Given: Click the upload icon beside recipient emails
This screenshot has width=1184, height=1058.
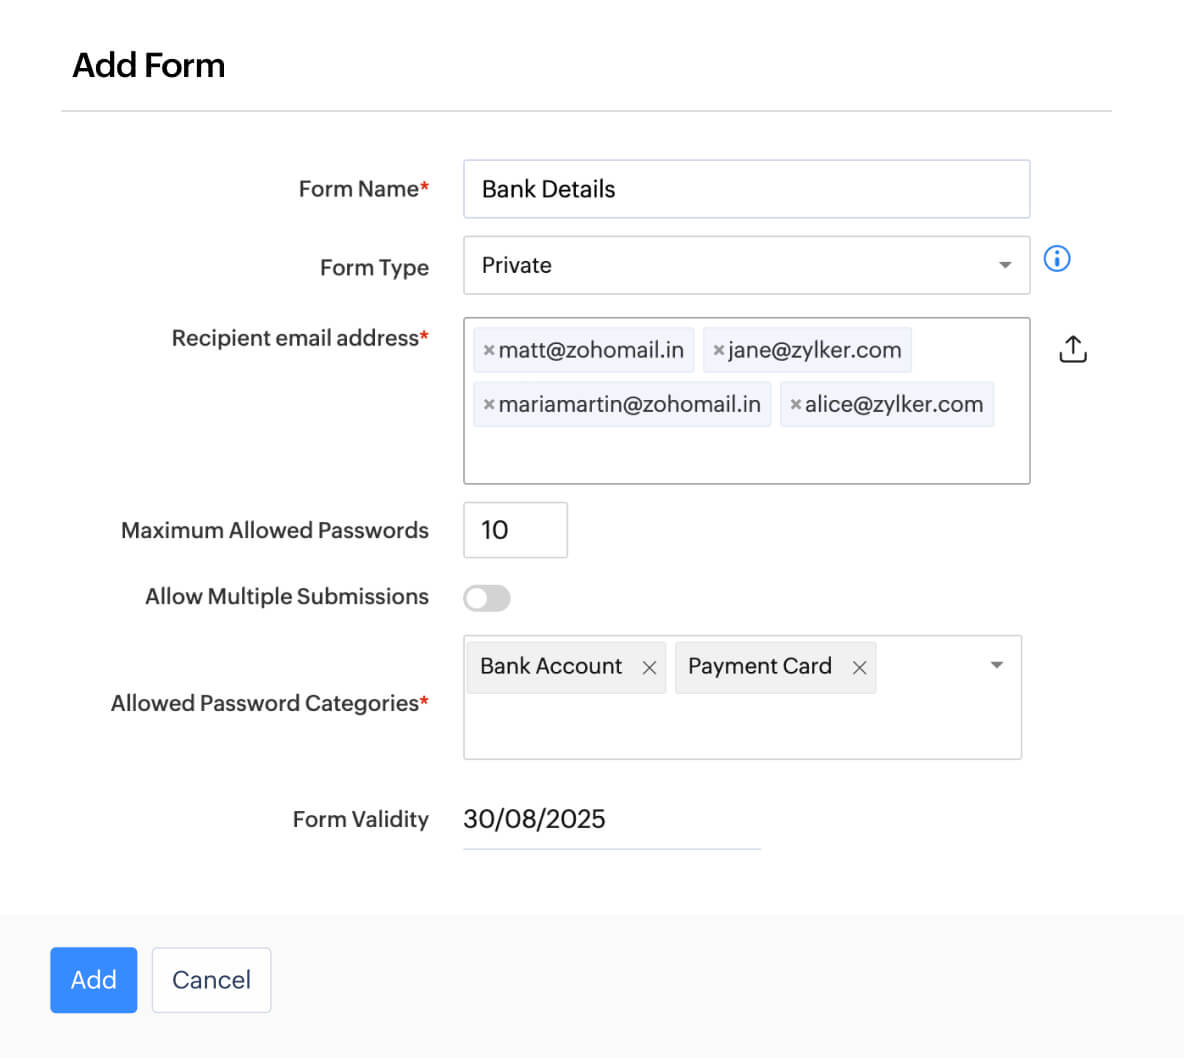Looking at the screenshot, I should click(x=1072, y=348).
